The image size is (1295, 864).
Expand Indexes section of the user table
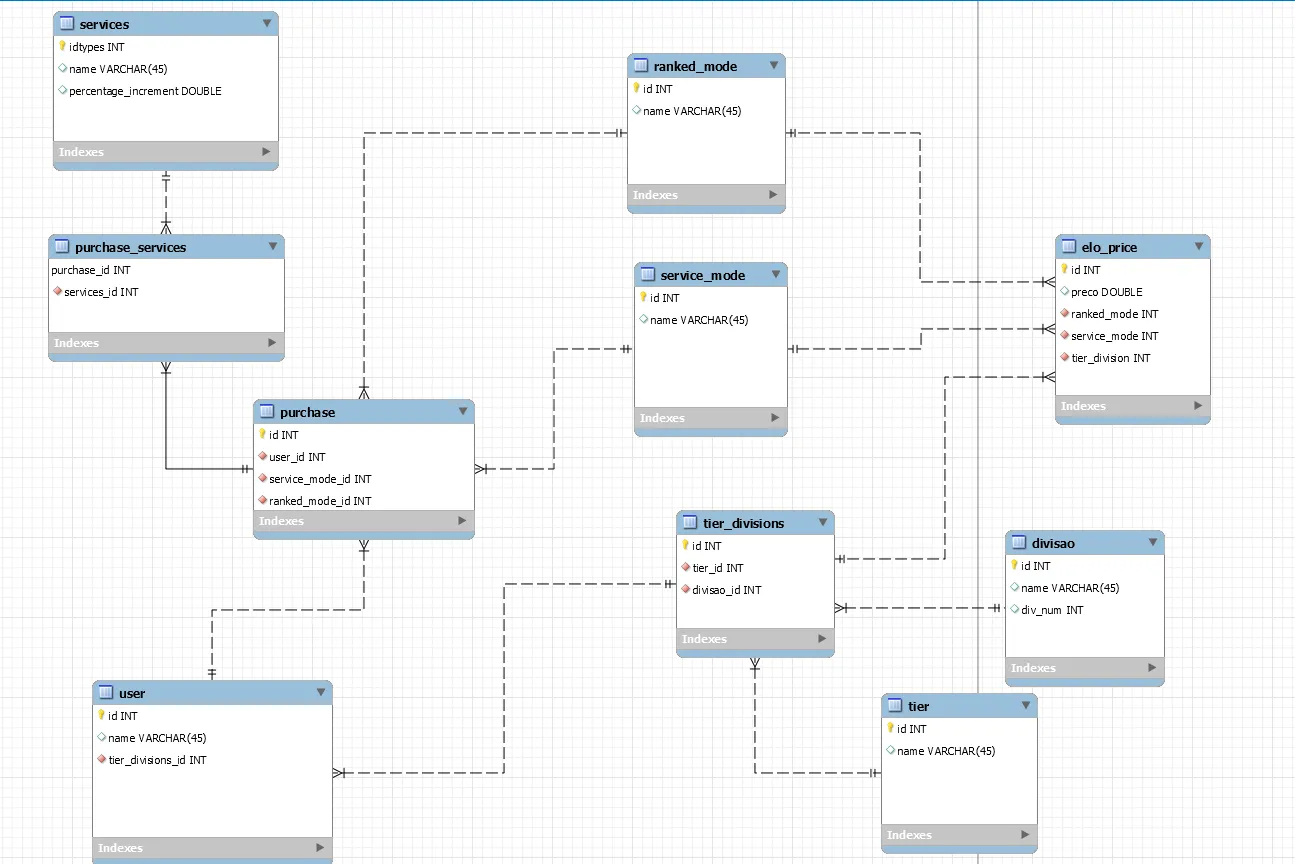[x=318, y=848]
